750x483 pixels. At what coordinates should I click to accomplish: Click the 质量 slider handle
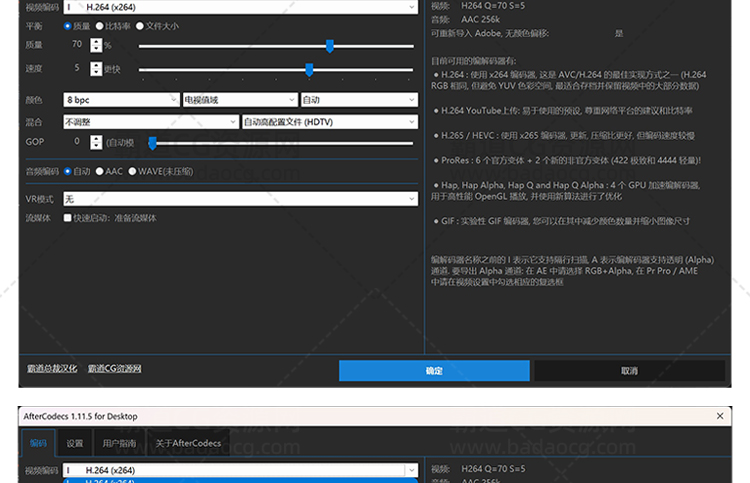[329, 45]
